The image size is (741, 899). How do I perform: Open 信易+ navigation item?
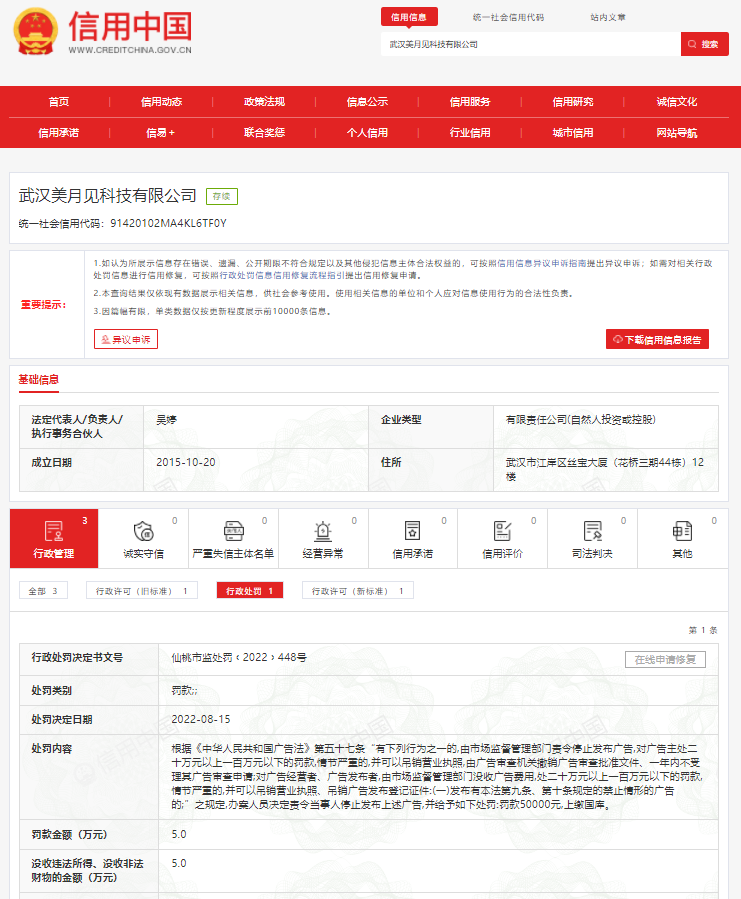pos(161,132)
